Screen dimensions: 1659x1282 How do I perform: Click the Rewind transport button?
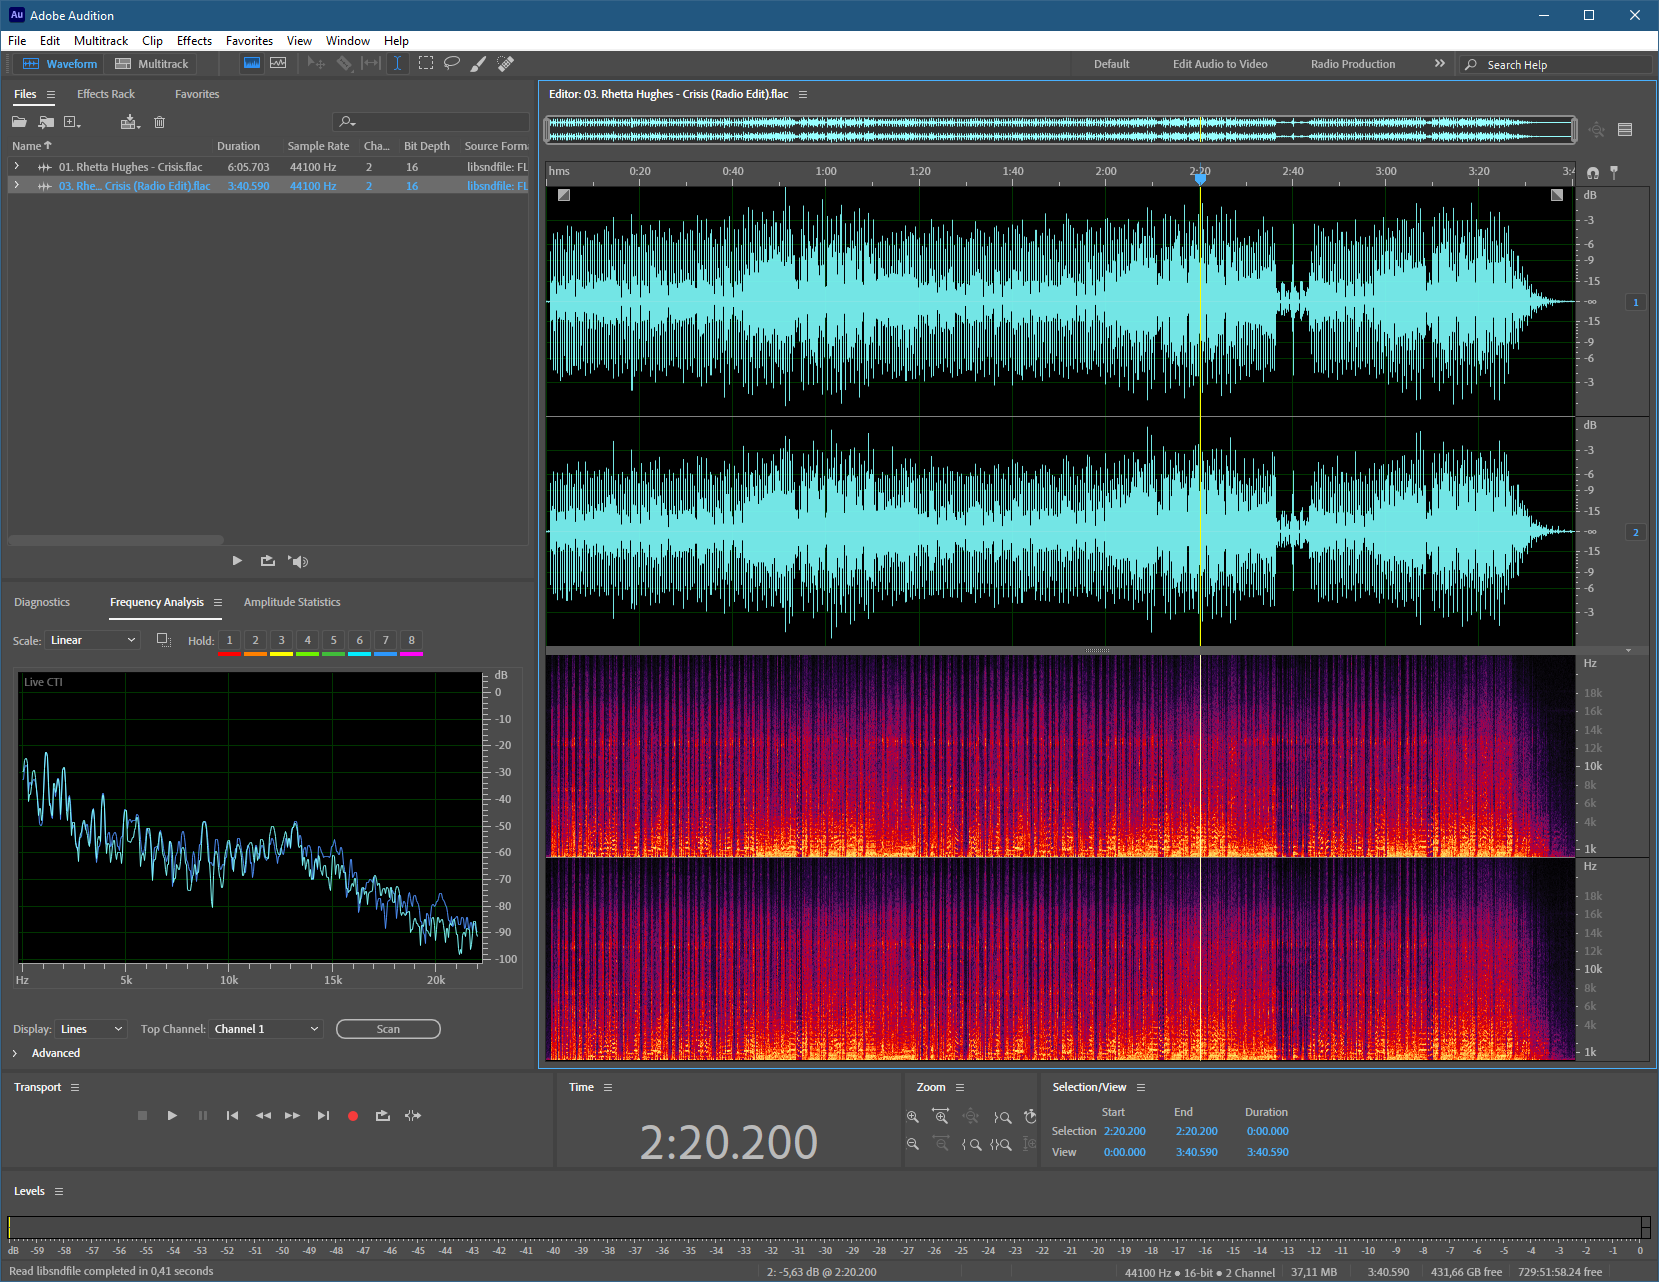[x=263, y=1115]
